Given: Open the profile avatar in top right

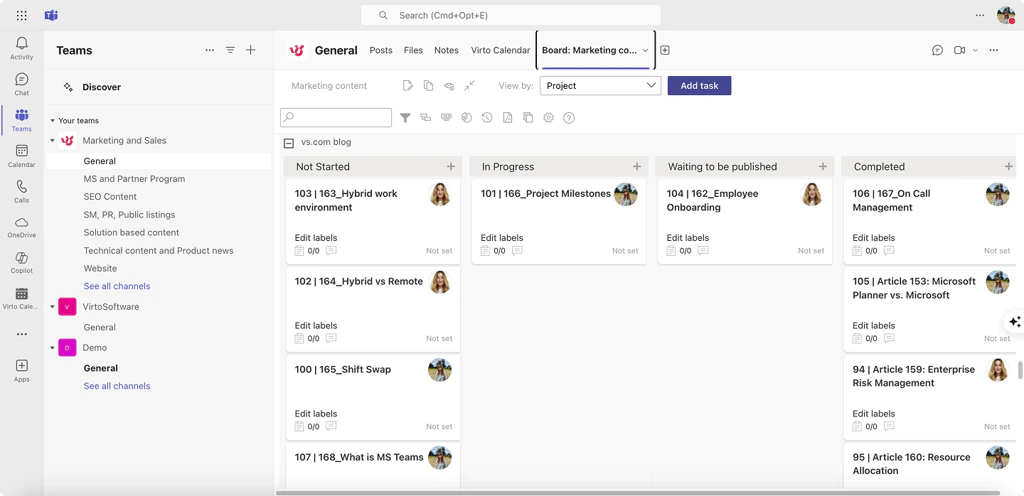Looking at the screenshot, I should (1006, 15).
